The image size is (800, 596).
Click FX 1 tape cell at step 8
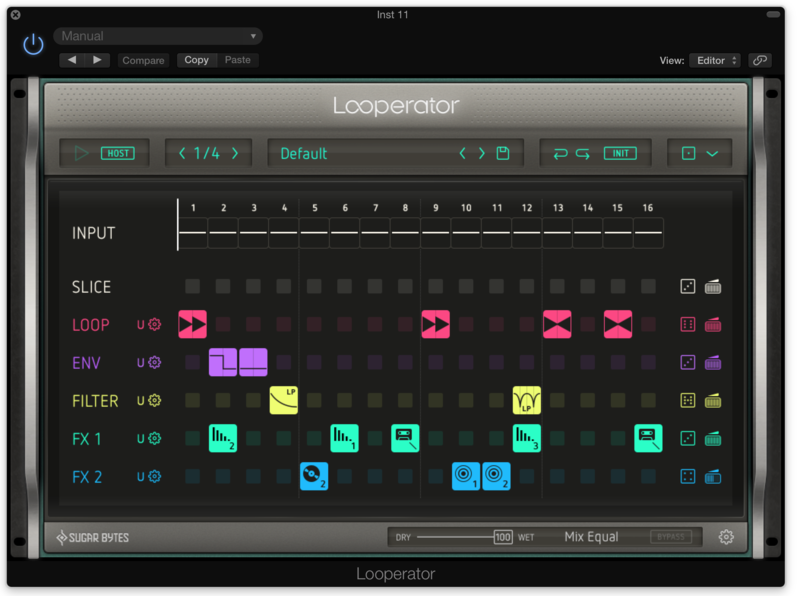click(405, 438)
